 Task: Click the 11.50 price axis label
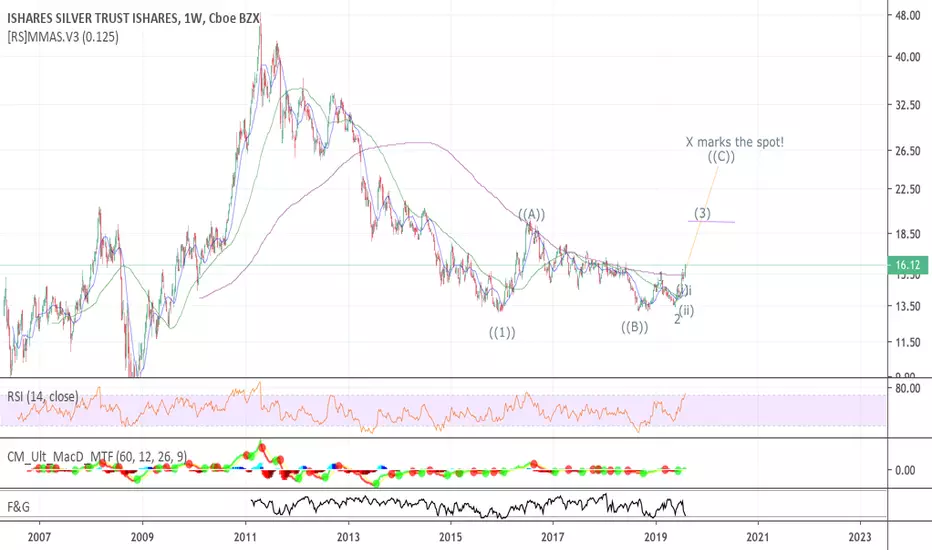click(x=908, y=343)
